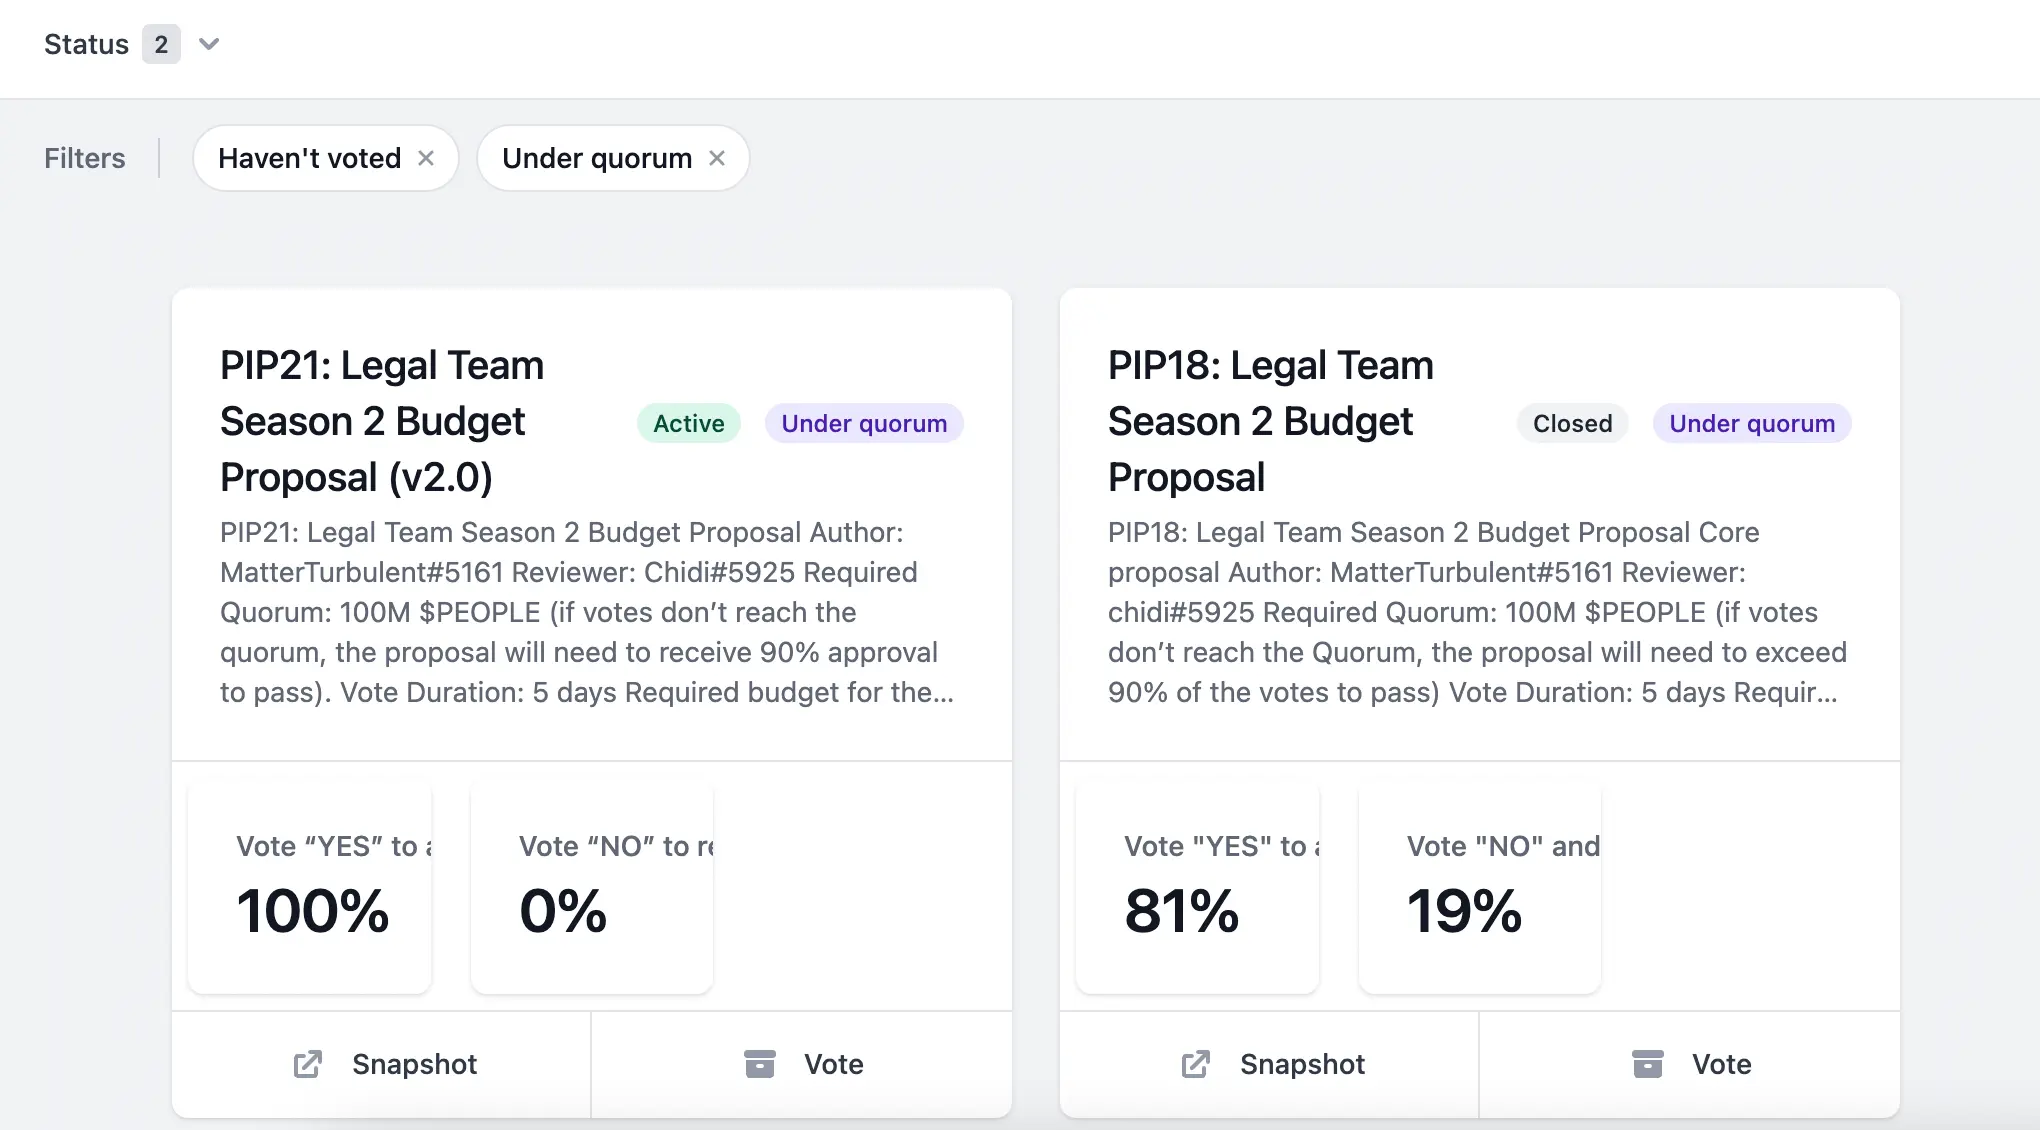Click the Active status badge on PIP21
This screenshot has height=1130, width=2040.
pos(688,423)
